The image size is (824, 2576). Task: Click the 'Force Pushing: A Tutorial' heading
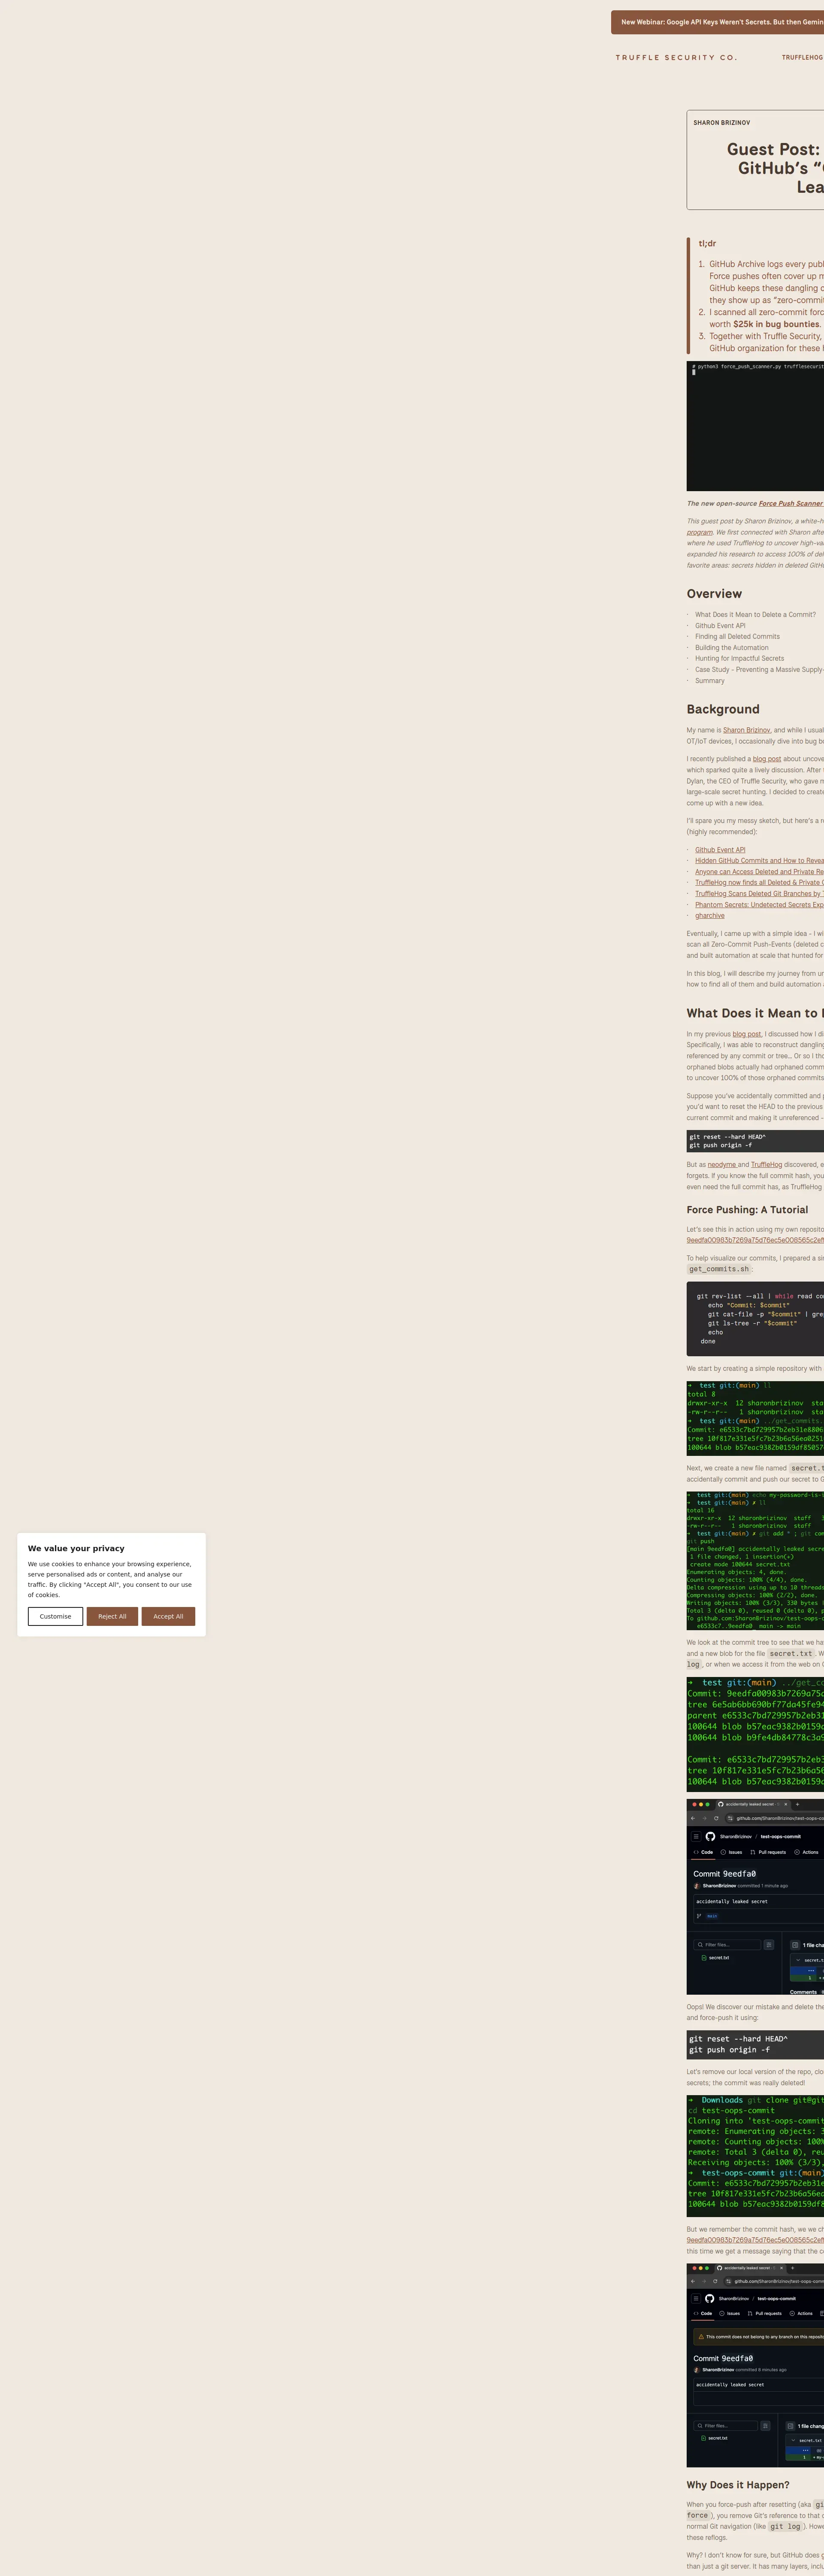[x=747, y=1210]
